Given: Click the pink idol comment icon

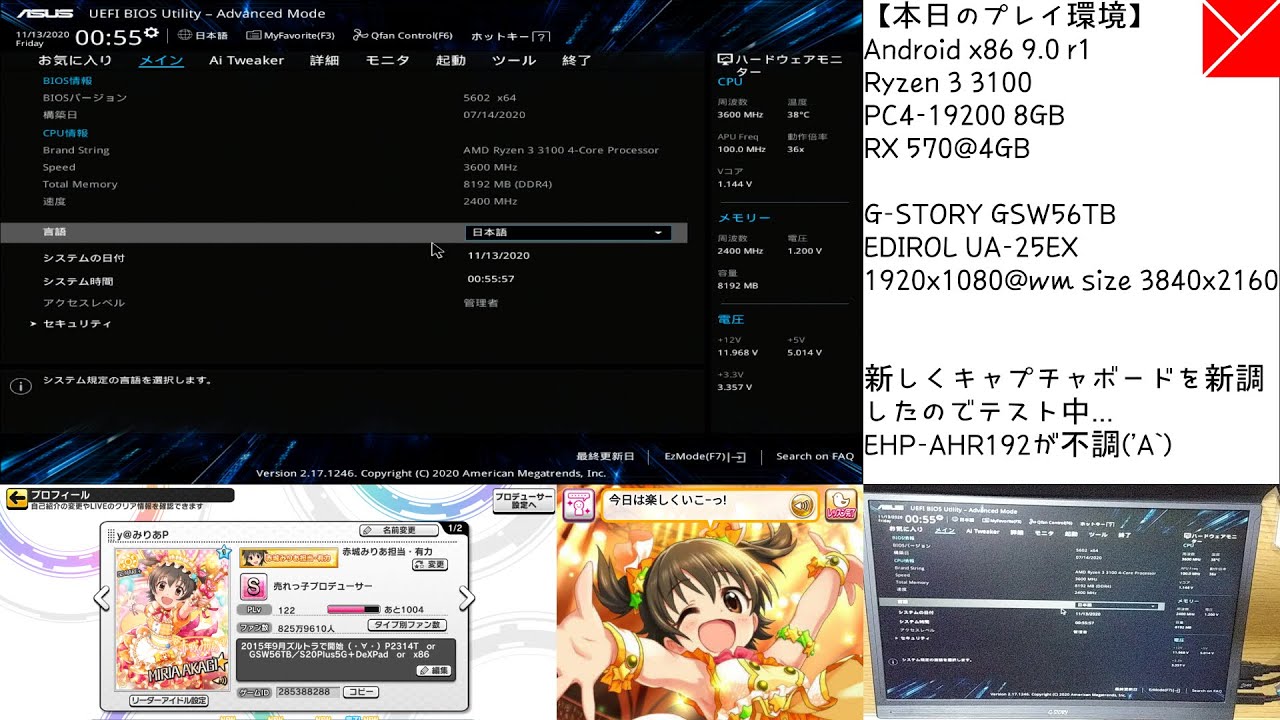Looking at the screenshot, I should [x=577, y=506].
